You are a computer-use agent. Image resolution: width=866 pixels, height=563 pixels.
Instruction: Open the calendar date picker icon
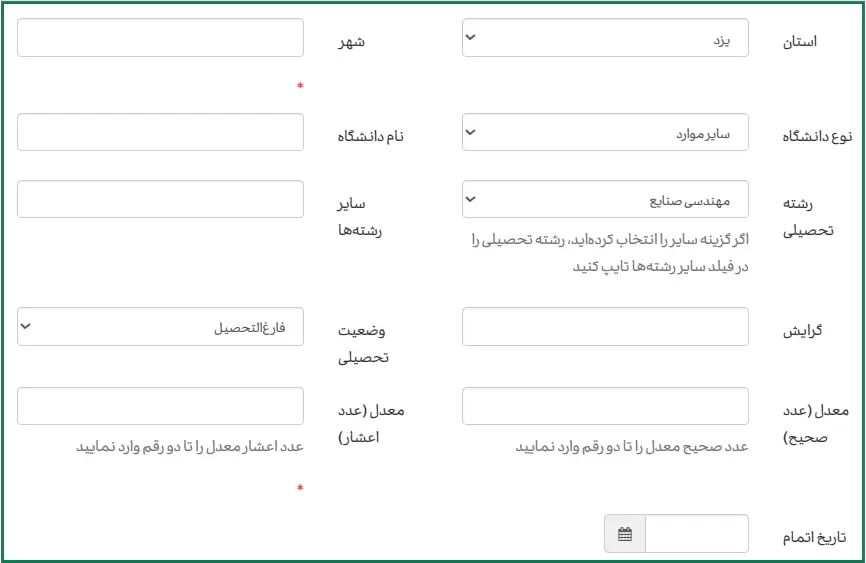(x=625, y=534)
